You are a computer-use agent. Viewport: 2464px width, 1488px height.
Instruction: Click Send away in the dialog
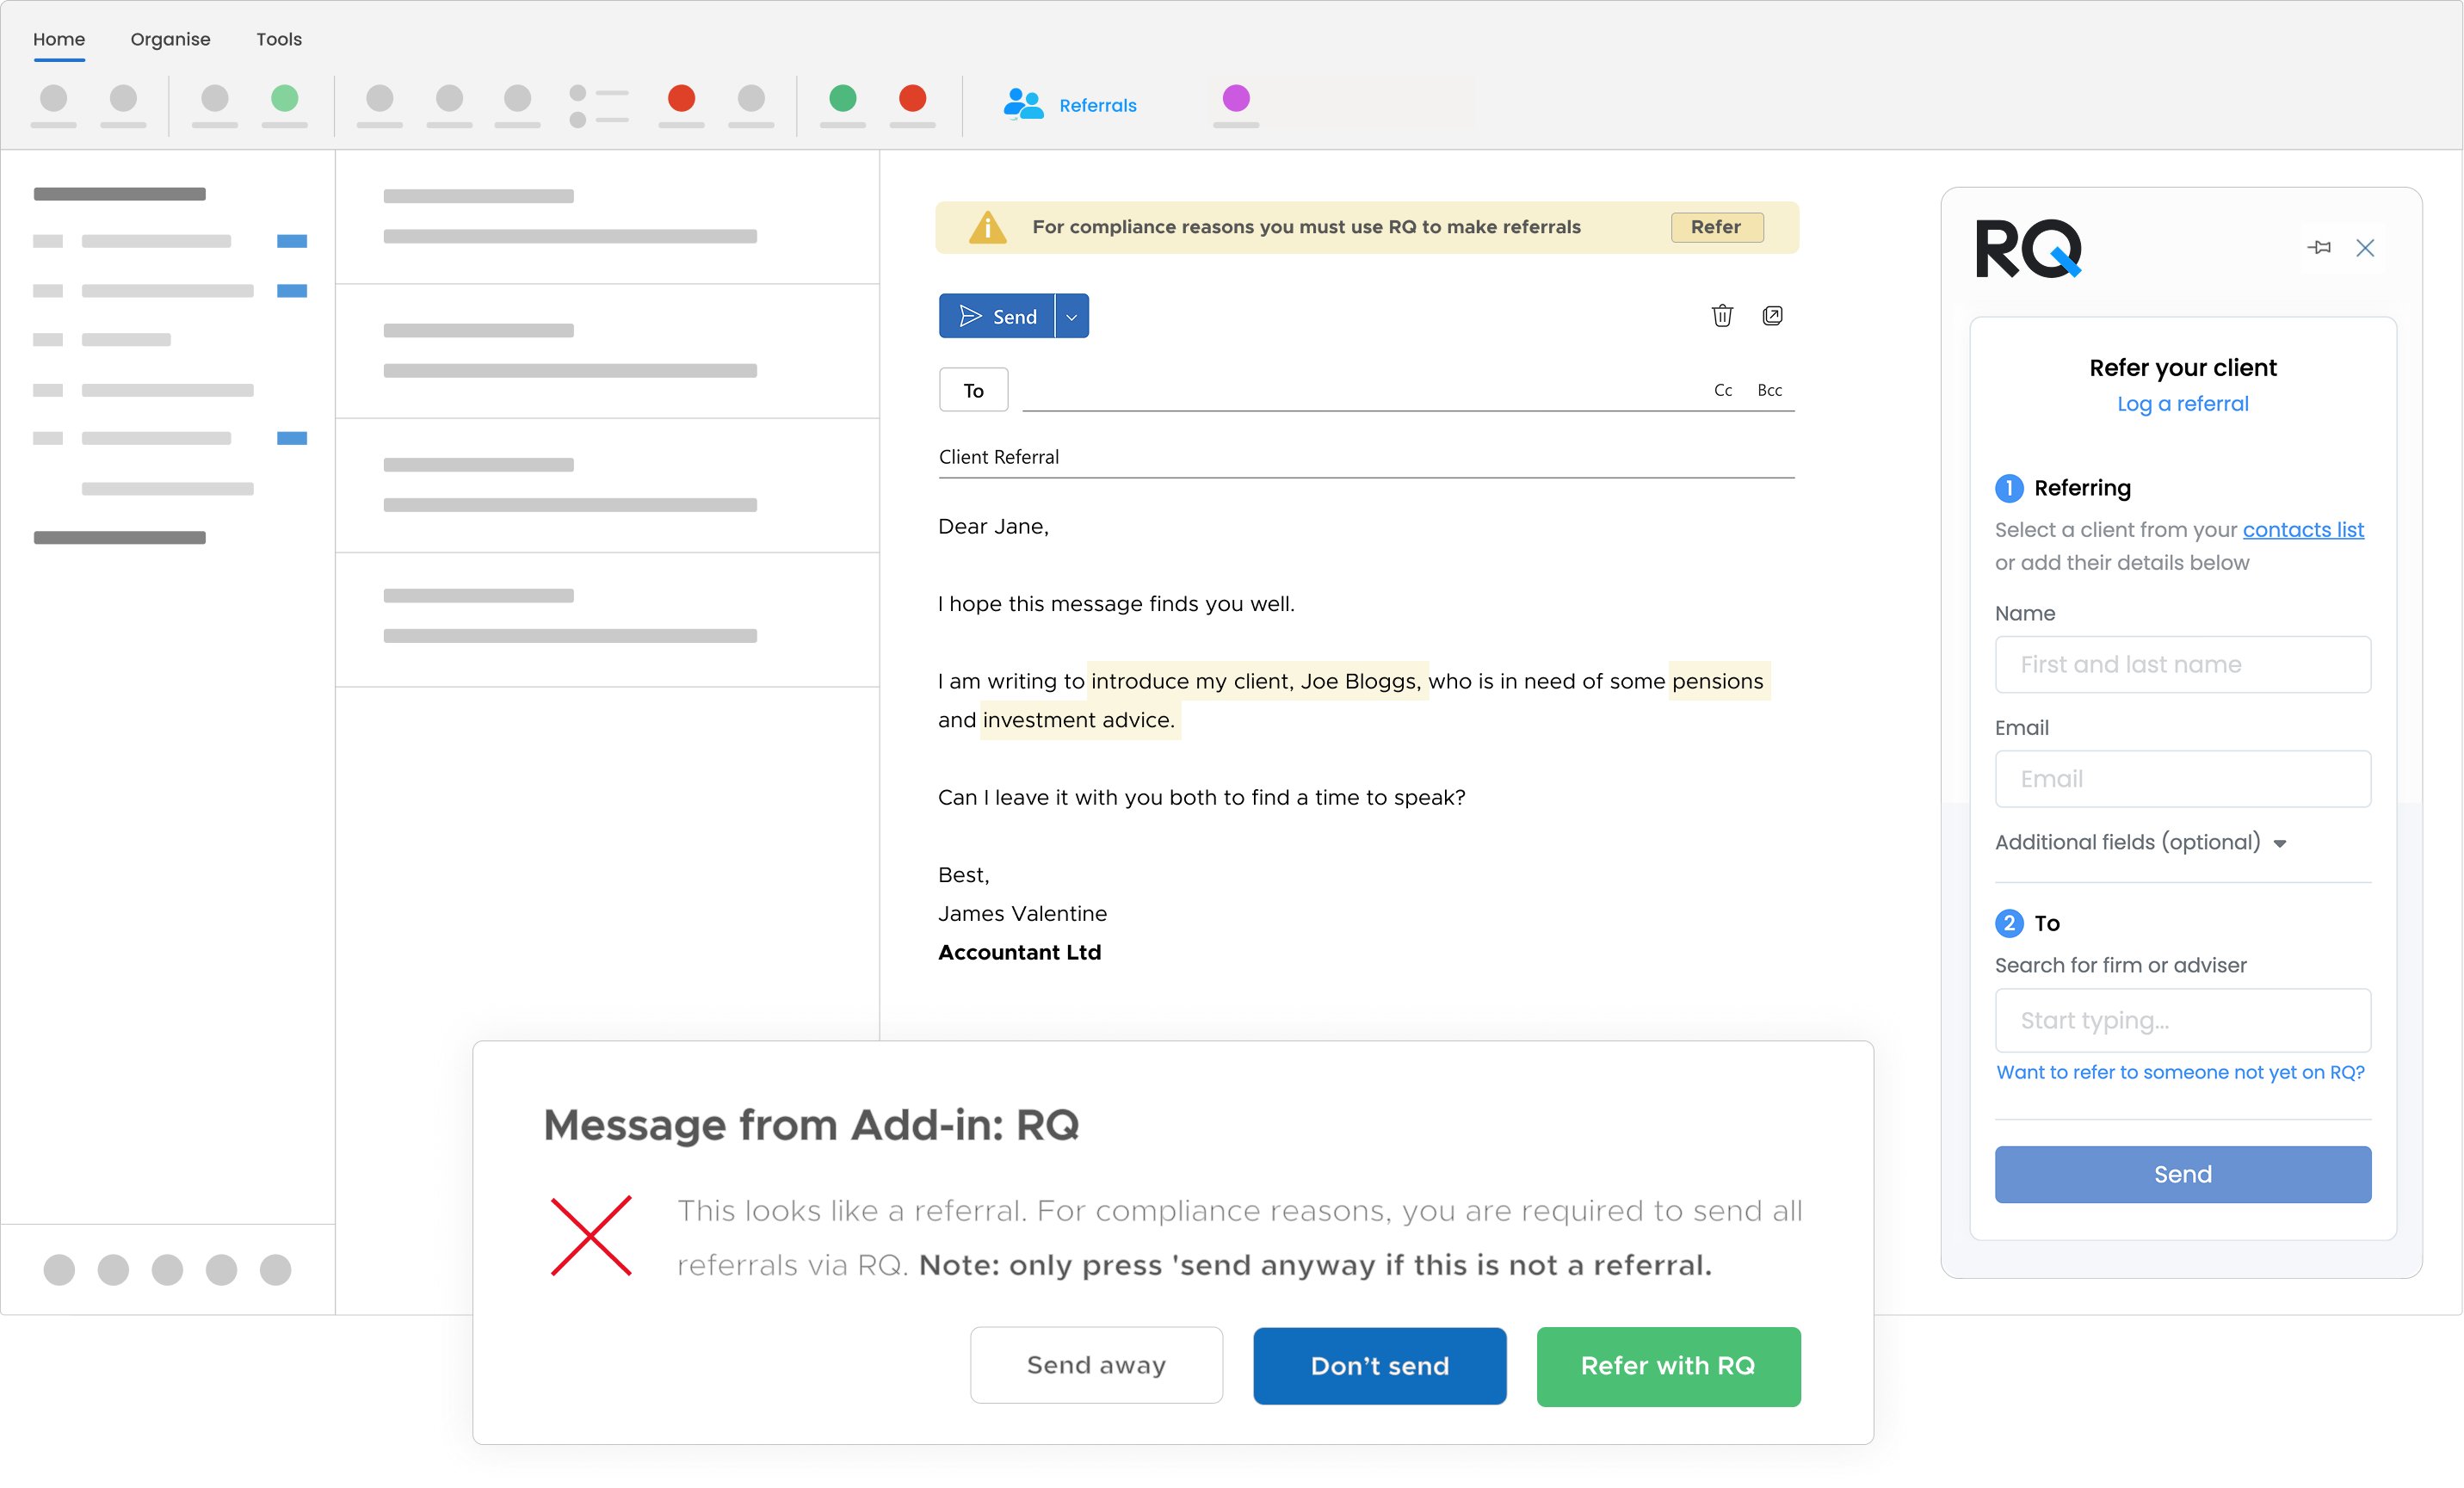click(x=1096, y=1365)
